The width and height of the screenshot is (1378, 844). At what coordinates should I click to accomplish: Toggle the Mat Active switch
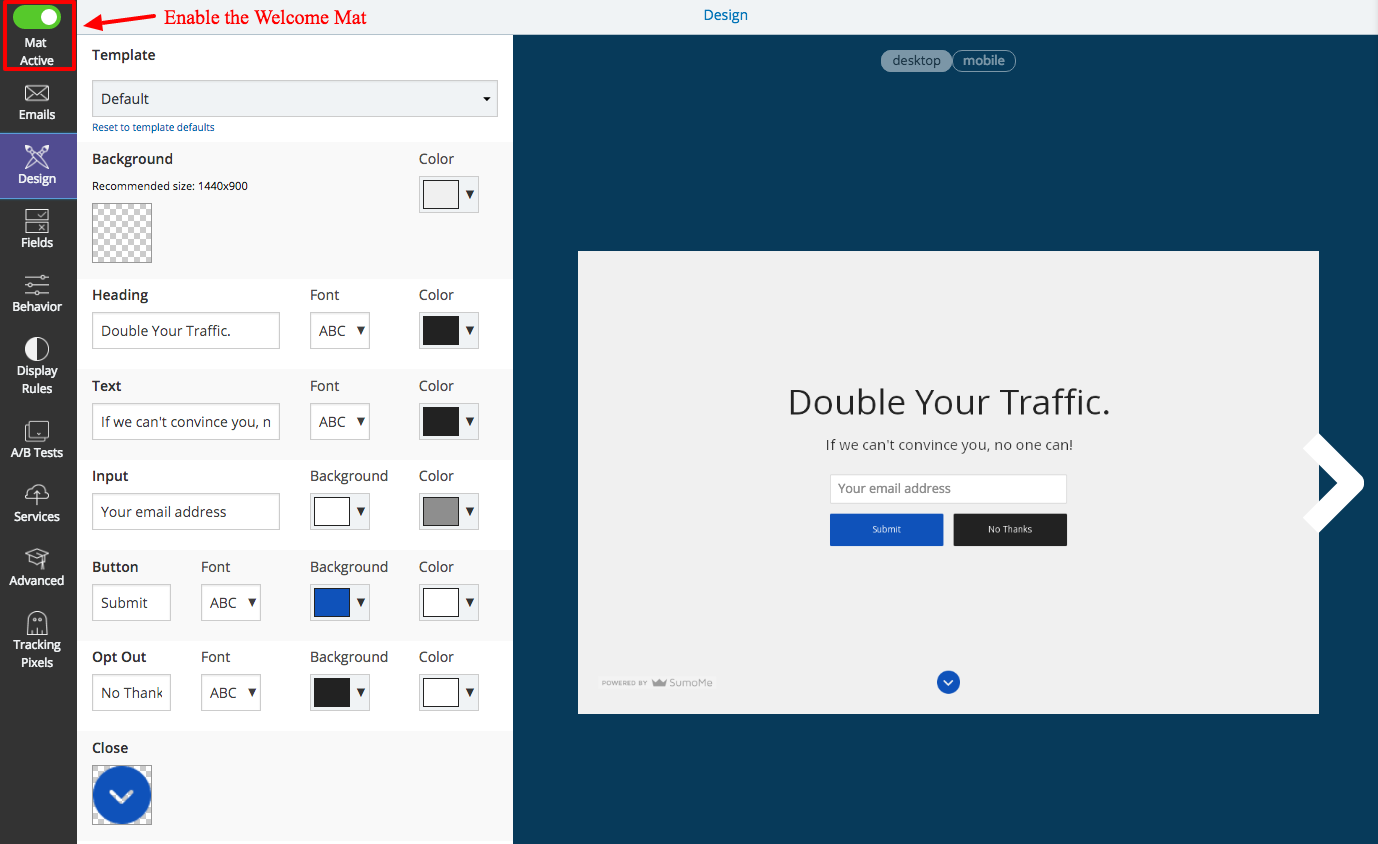tap(37, 17)
